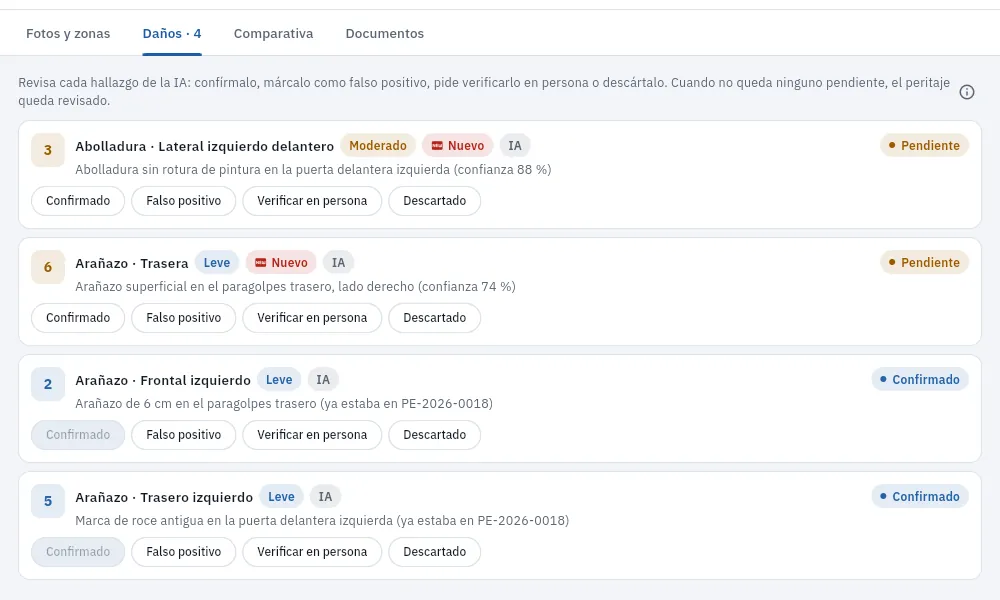Screen dimensions: 1000x600
Task: Select the title 'Arañazo · Frontal izquierdo'
Action: [163, 381]
